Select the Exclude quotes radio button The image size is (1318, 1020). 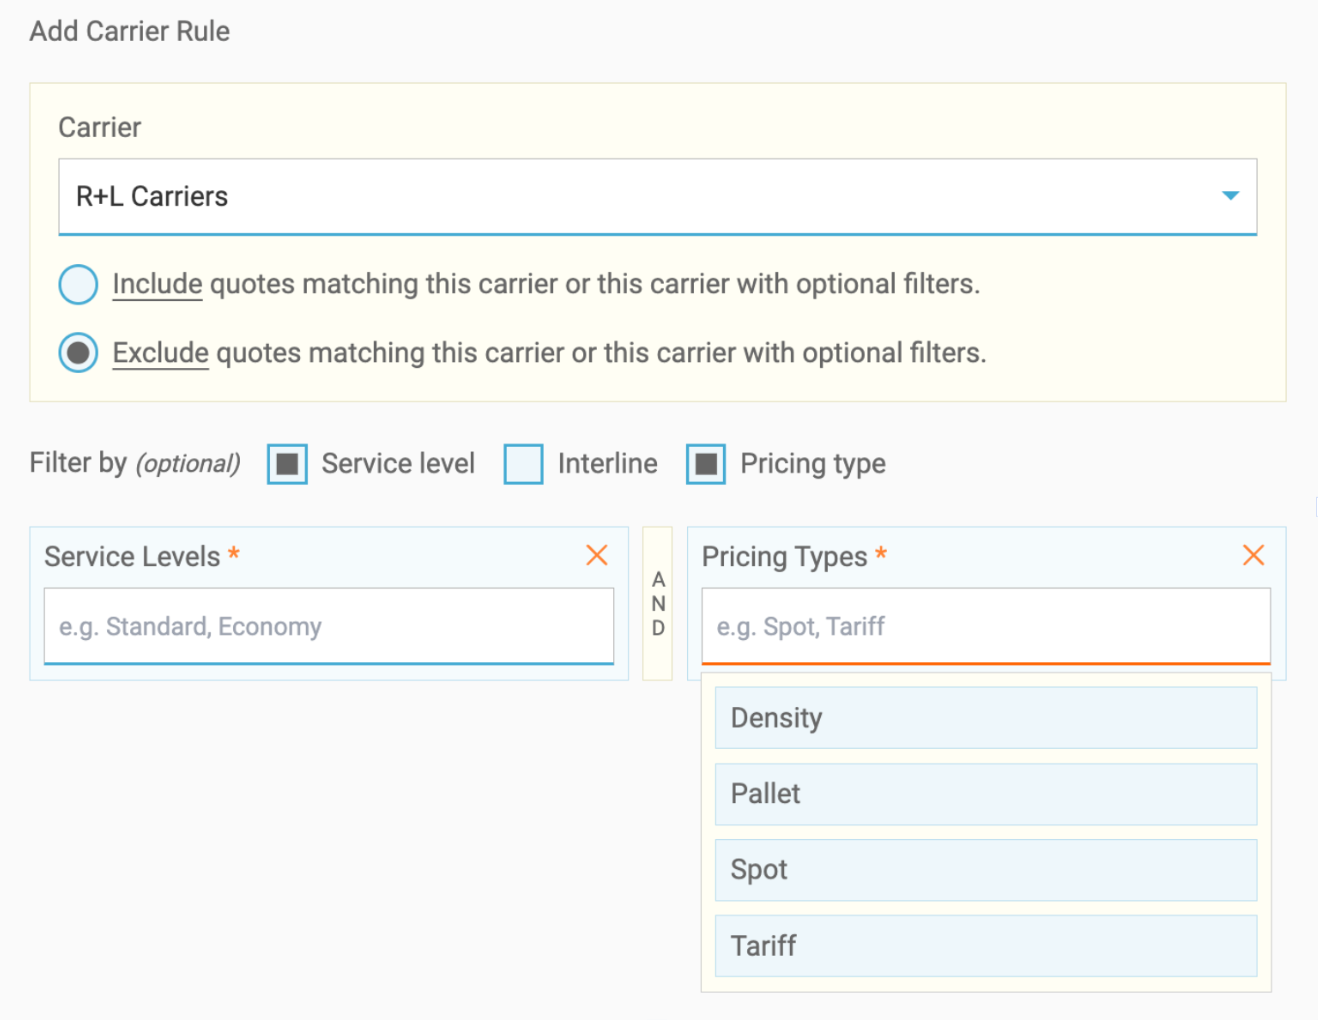pyautogui.click(x=78, y=353)
